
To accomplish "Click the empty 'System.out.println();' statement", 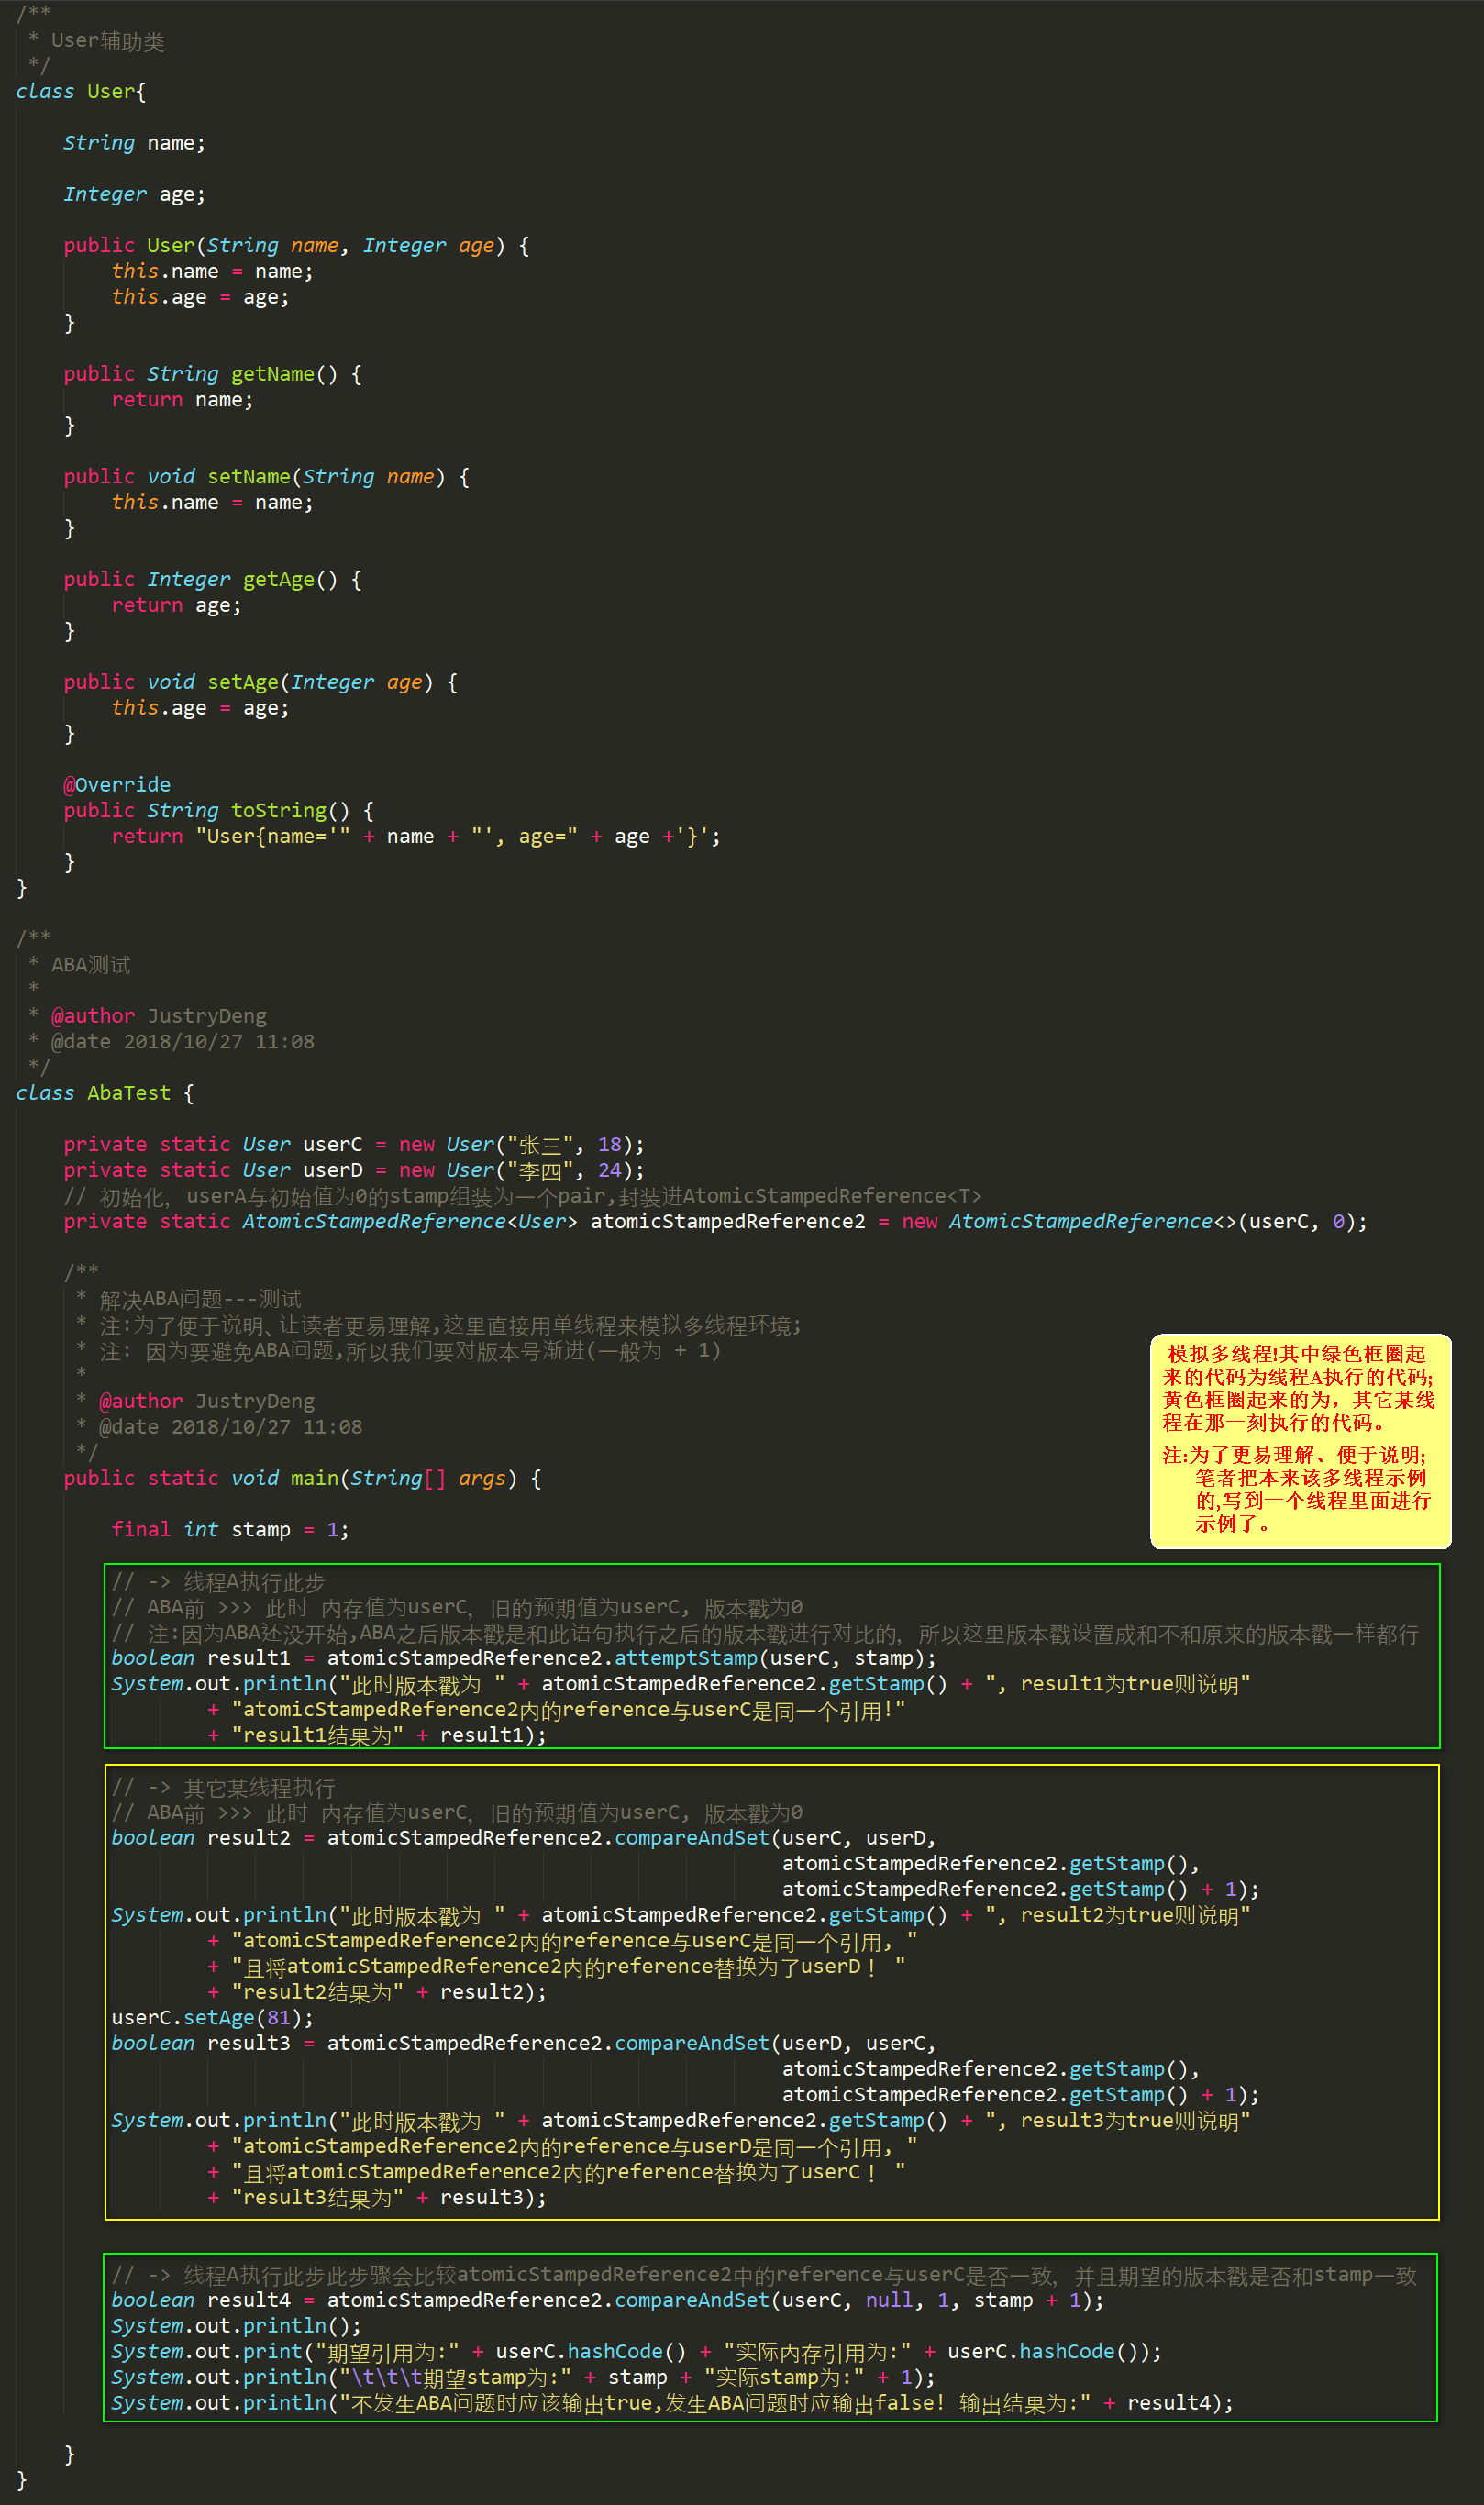I will tap(236, 2326).
